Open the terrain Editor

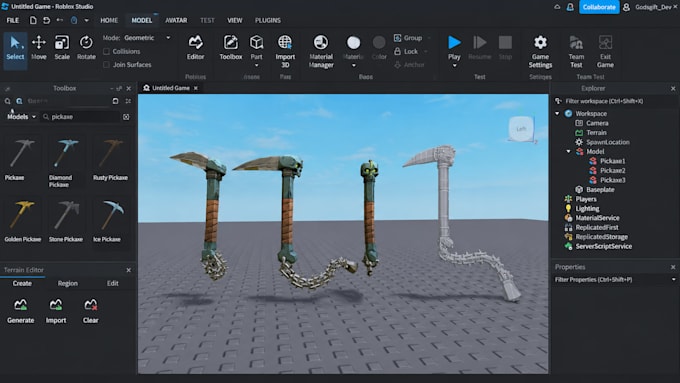click(x=195, y=48)
